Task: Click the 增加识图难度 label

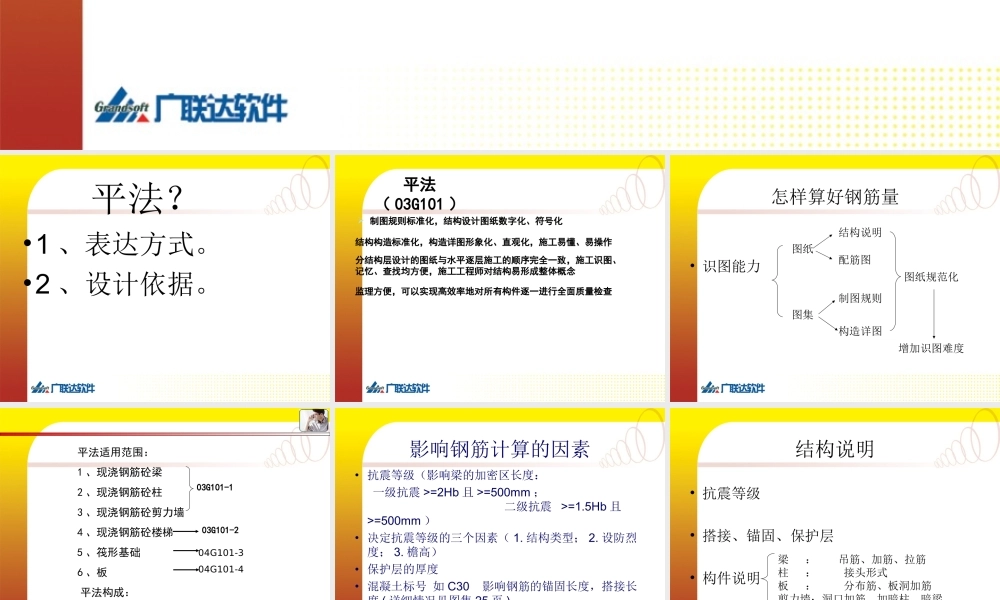Action: [x=931, y=348]
